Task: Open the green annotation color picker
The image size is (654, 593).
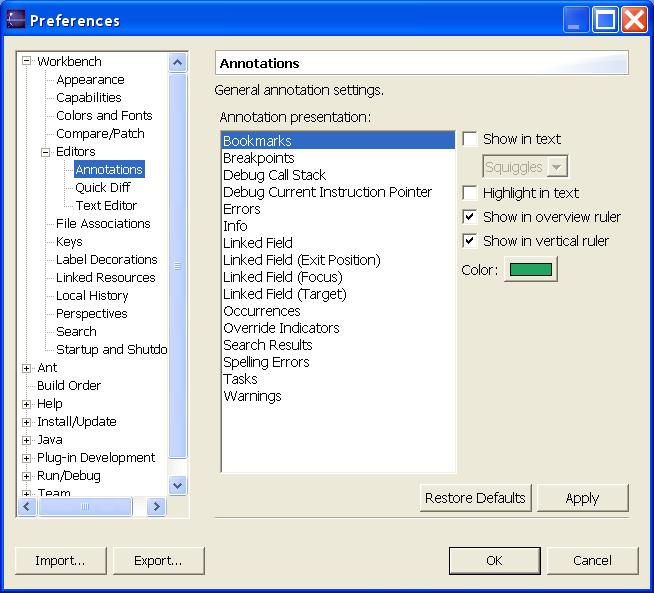Action: (x=530, y=270)
